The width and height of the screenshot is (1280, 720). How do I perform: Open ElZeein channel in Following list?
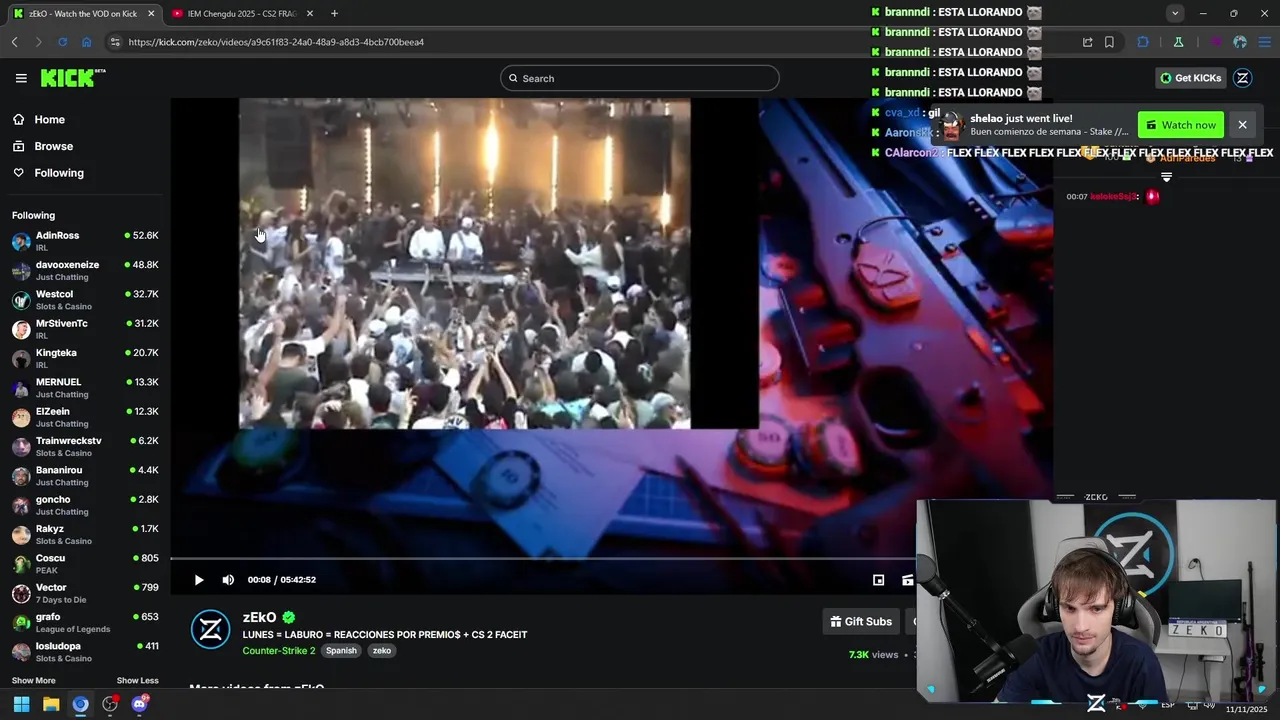(85, 417)
